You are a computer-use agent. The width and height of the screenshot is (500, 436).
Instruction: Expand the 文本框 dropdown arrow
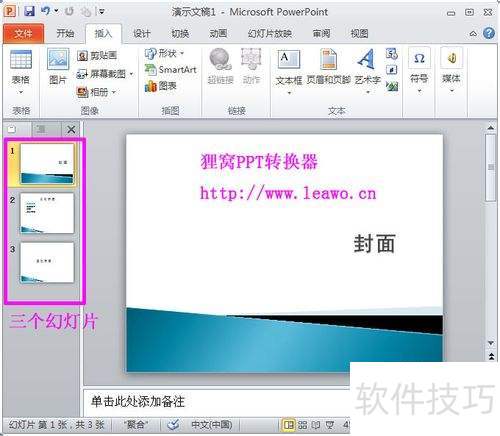click(x=289, y=93)
